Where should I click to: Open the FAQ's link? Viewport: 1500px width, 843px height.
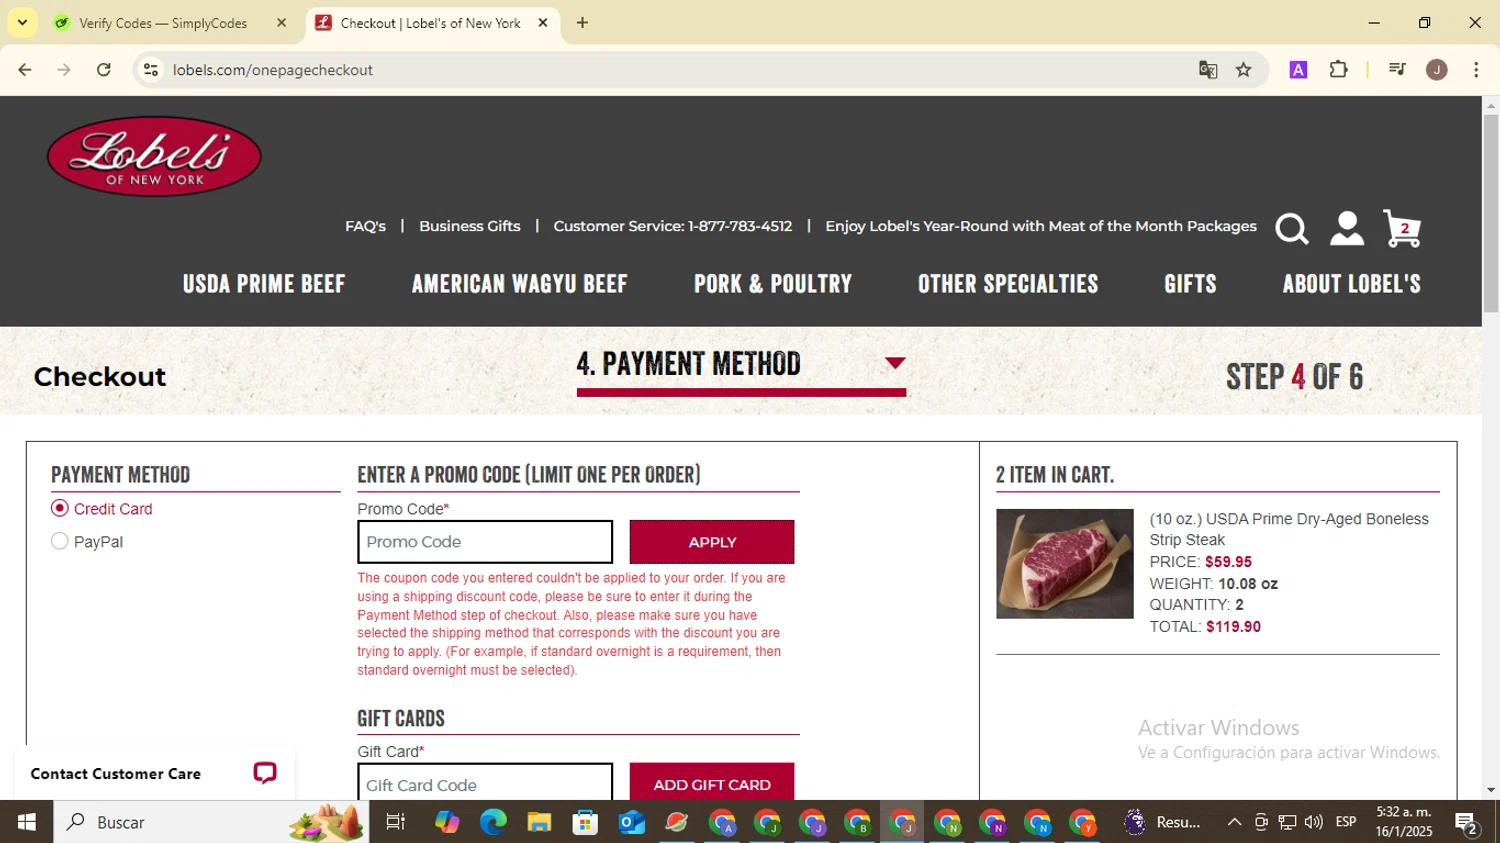click(365, 226)
